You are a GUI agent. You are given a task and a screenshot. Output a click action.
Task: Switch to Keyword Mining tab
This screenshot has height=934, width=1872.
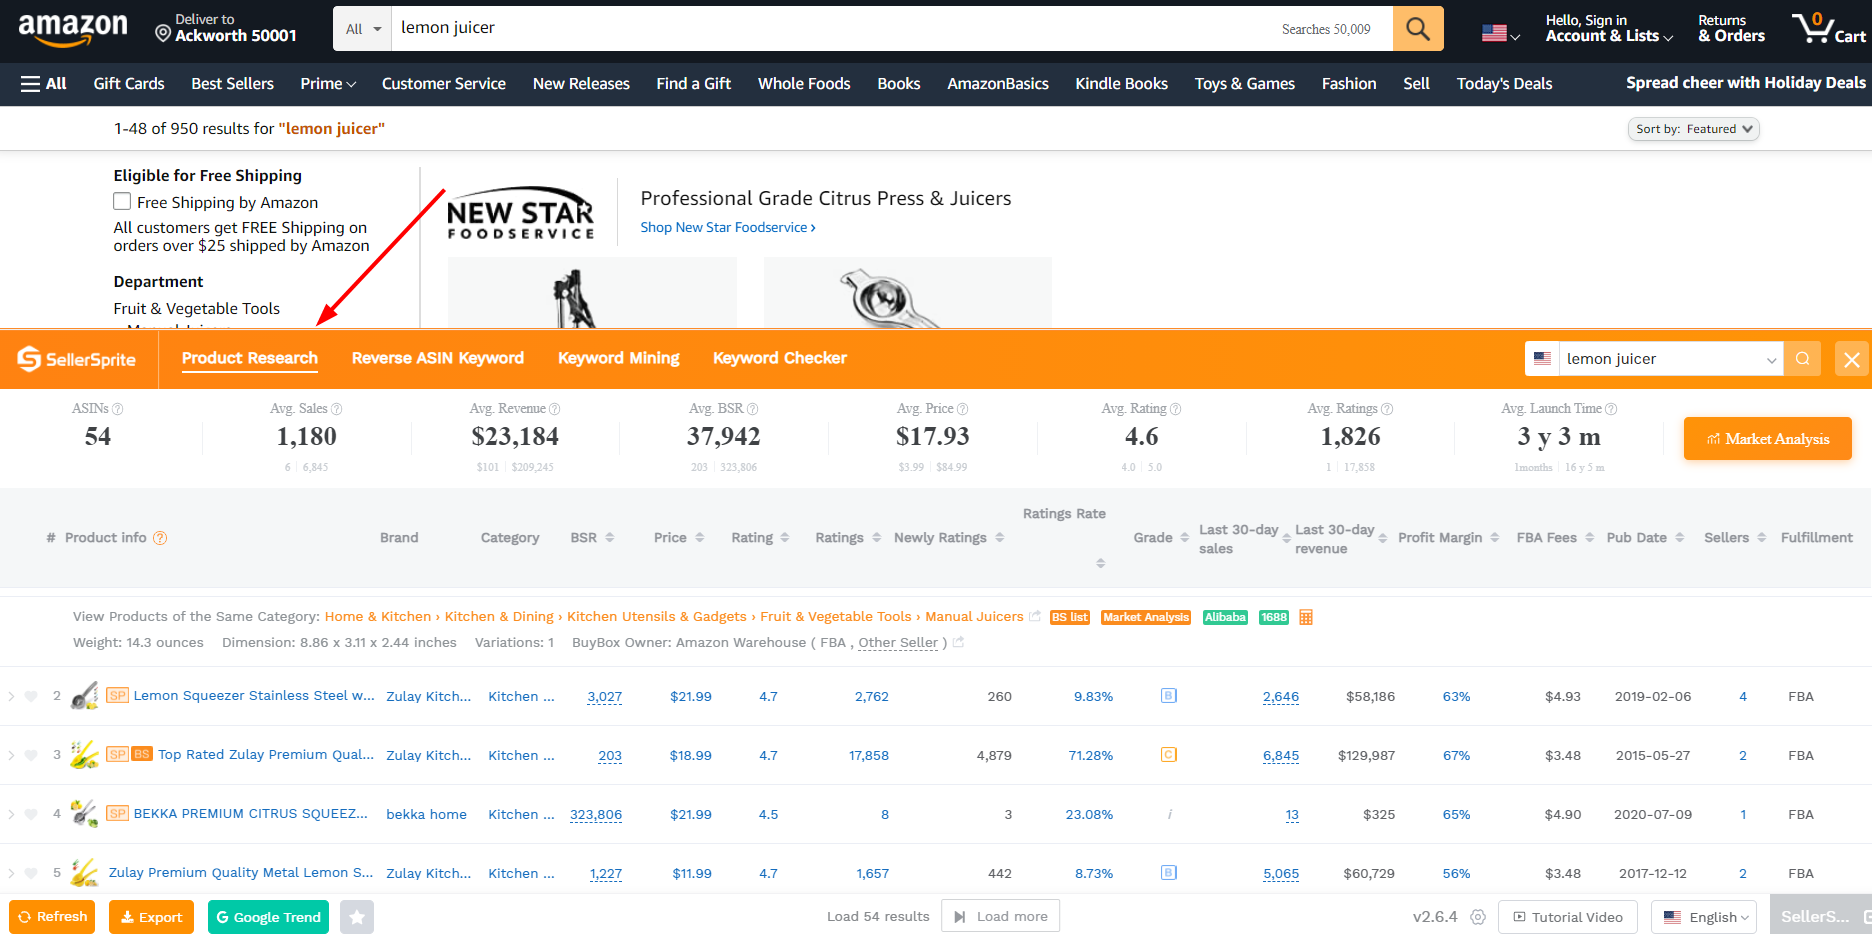coord(618,358)
